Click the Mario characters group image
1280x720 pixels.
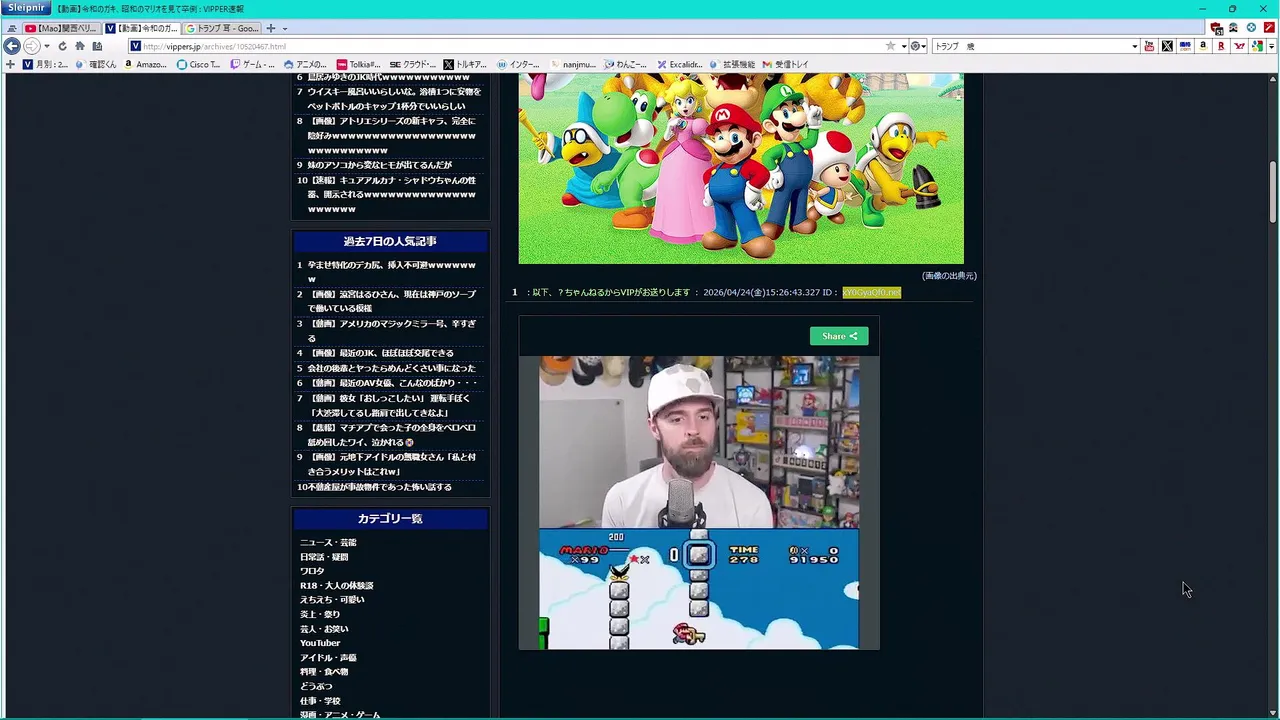pyautogui.click(x=741, y=168)
